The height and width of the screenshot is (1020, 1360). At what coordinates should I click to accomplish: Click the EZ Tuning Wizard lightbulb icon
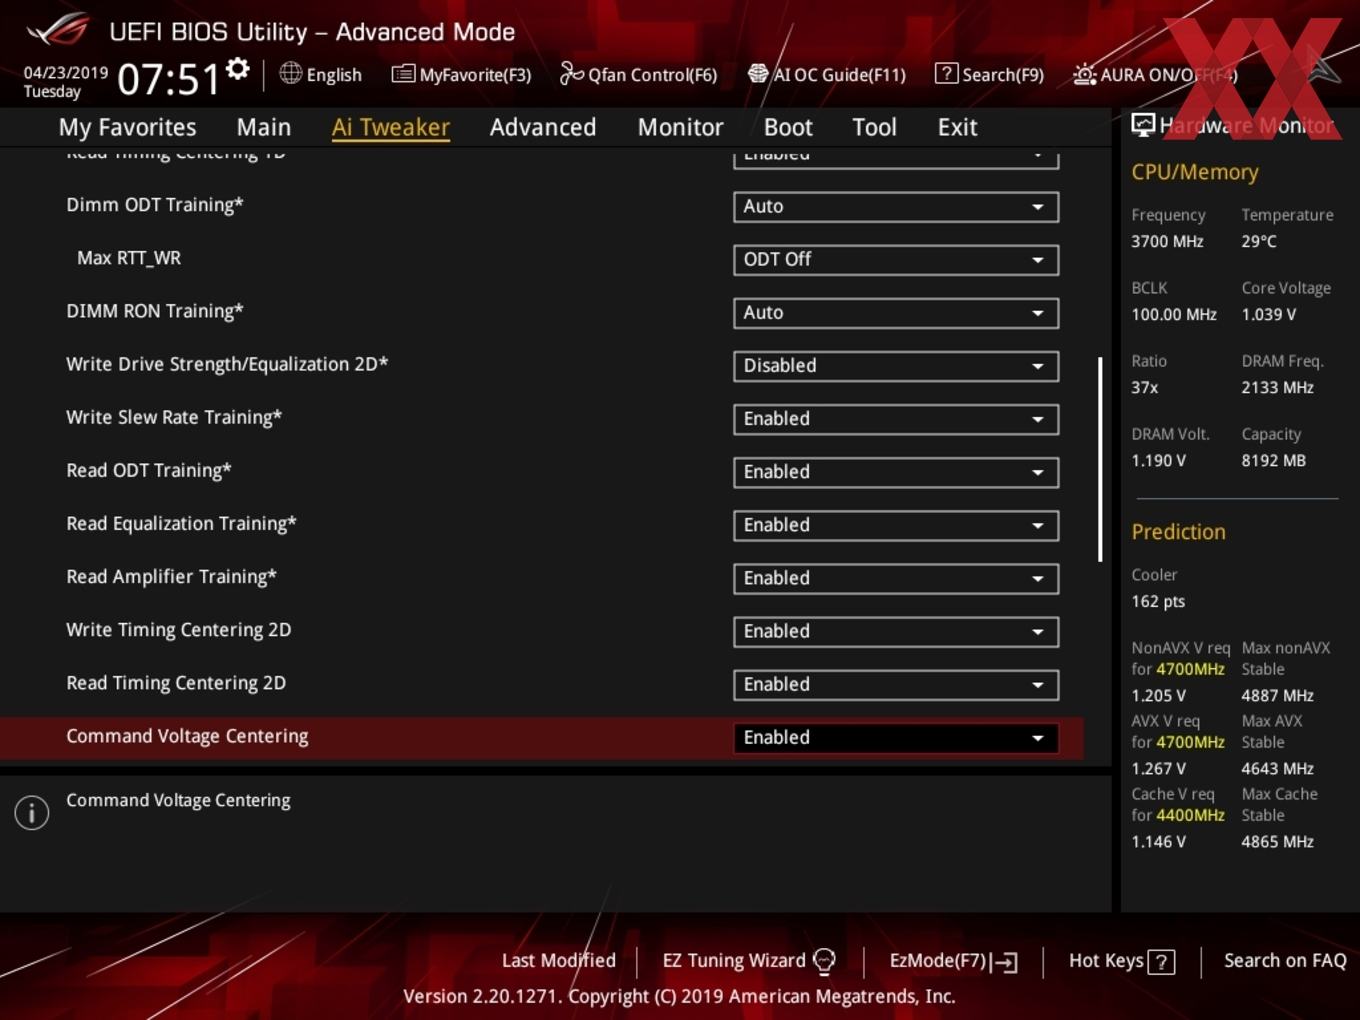[x=824, y=961]
